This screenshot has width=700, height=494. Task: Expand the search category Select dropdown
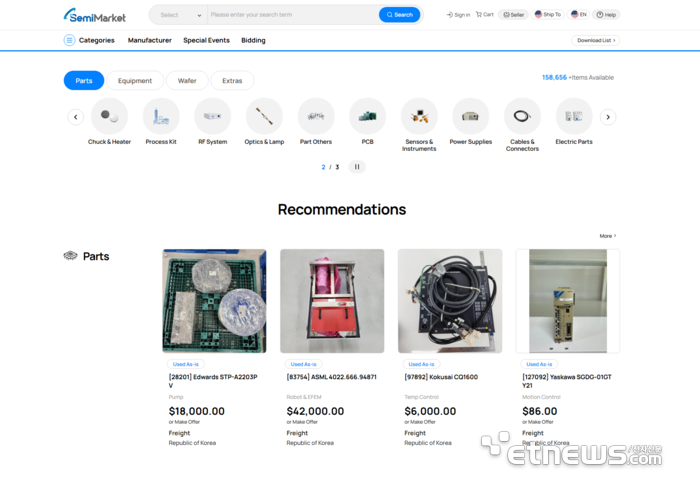[x=179, y=15]
